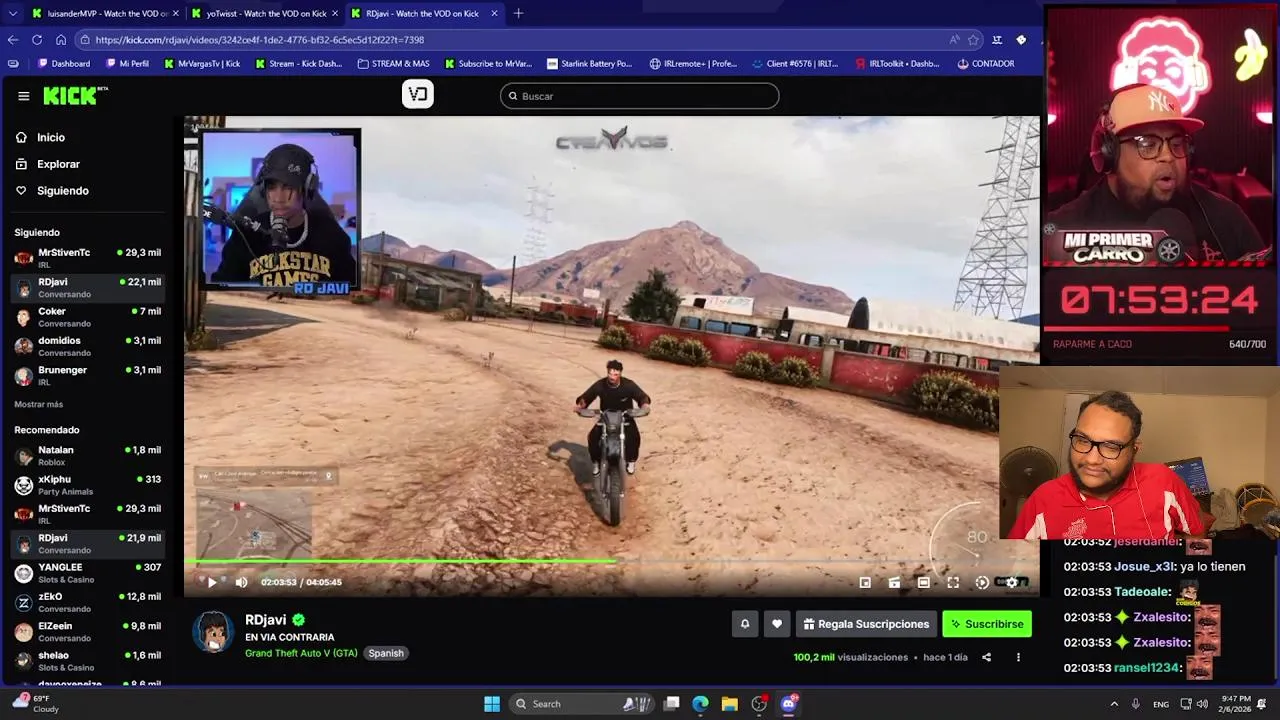Open video settings gear

click(1012, 582)
